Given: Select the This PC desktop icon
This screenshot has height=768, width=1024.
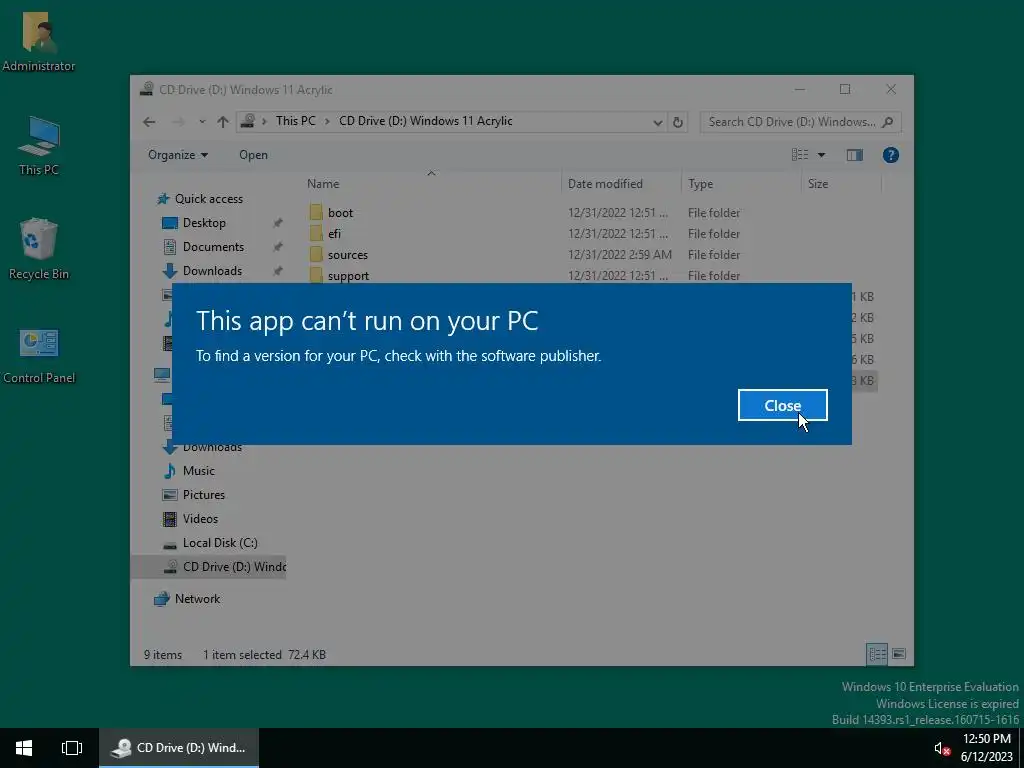Looking at the screenshot, I should 39,146.
